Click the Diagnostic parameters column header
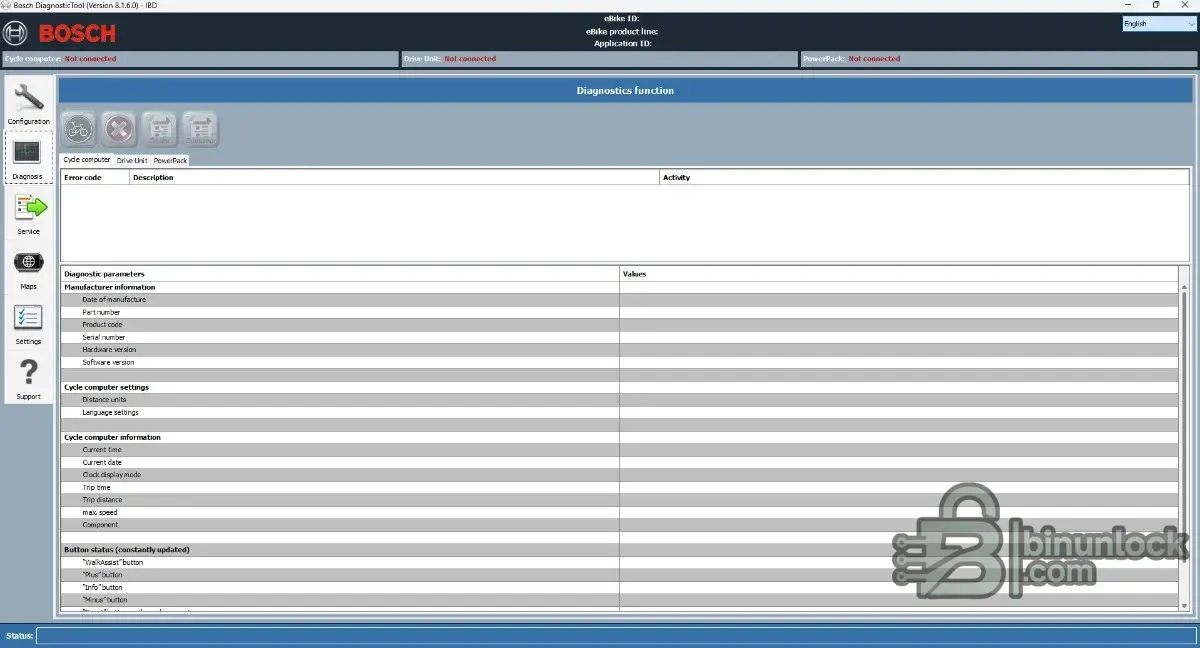1200x648 pixels. pos(340,273)
